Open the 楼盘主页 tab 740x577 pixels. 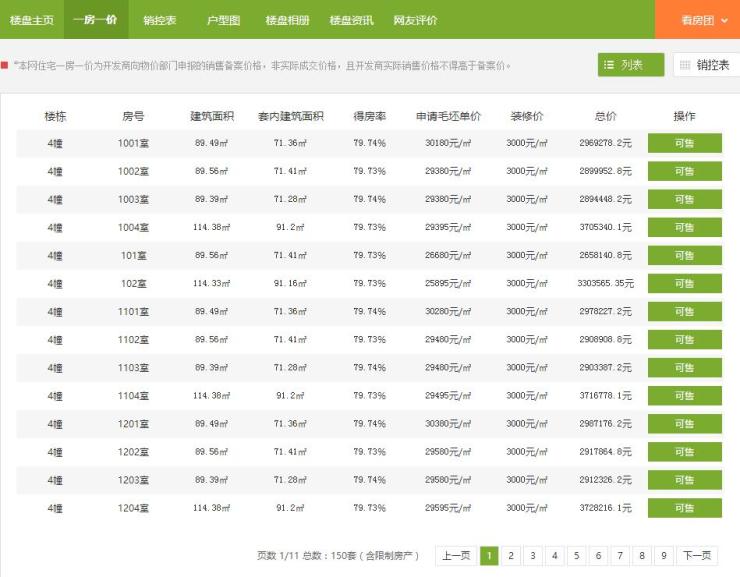[x=32, y=20]
